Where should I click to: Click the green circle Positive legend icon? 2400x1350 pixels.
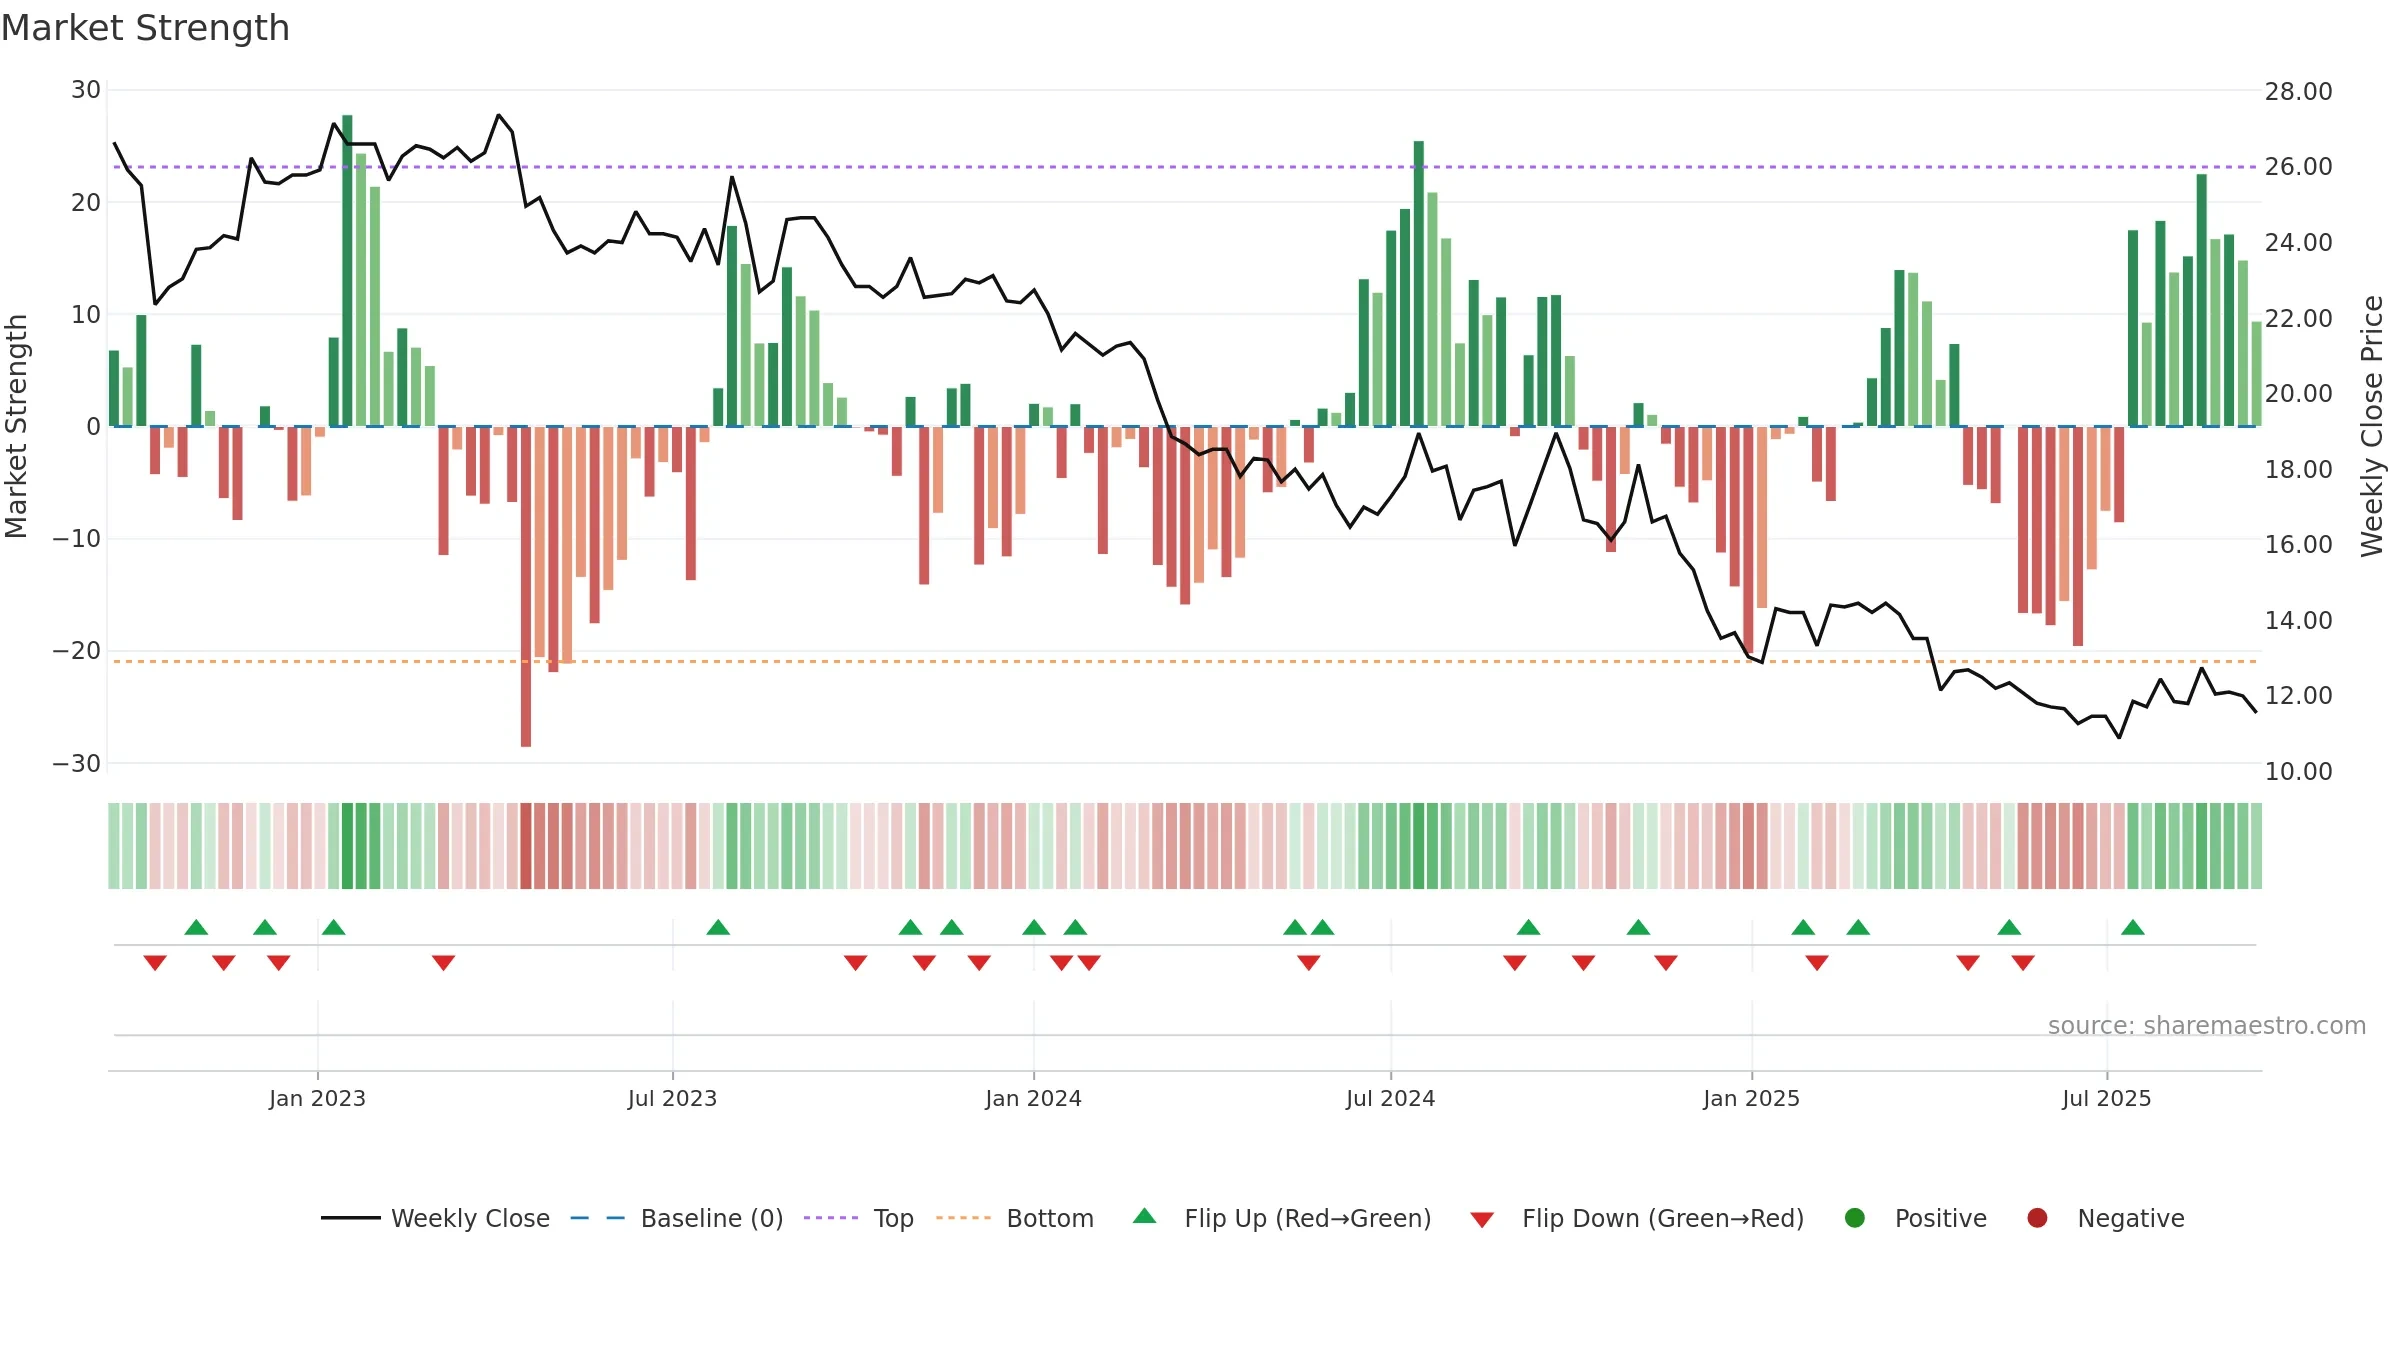pyautogui.click(x=1855, y=1218)
